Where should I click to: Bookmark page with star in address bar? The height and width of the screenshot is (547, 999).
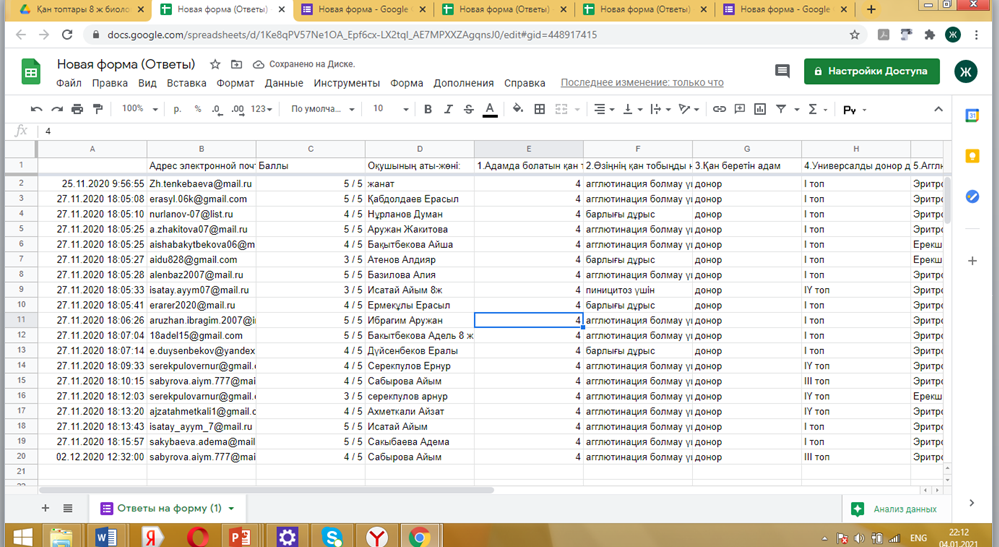(x=854, y=35)
